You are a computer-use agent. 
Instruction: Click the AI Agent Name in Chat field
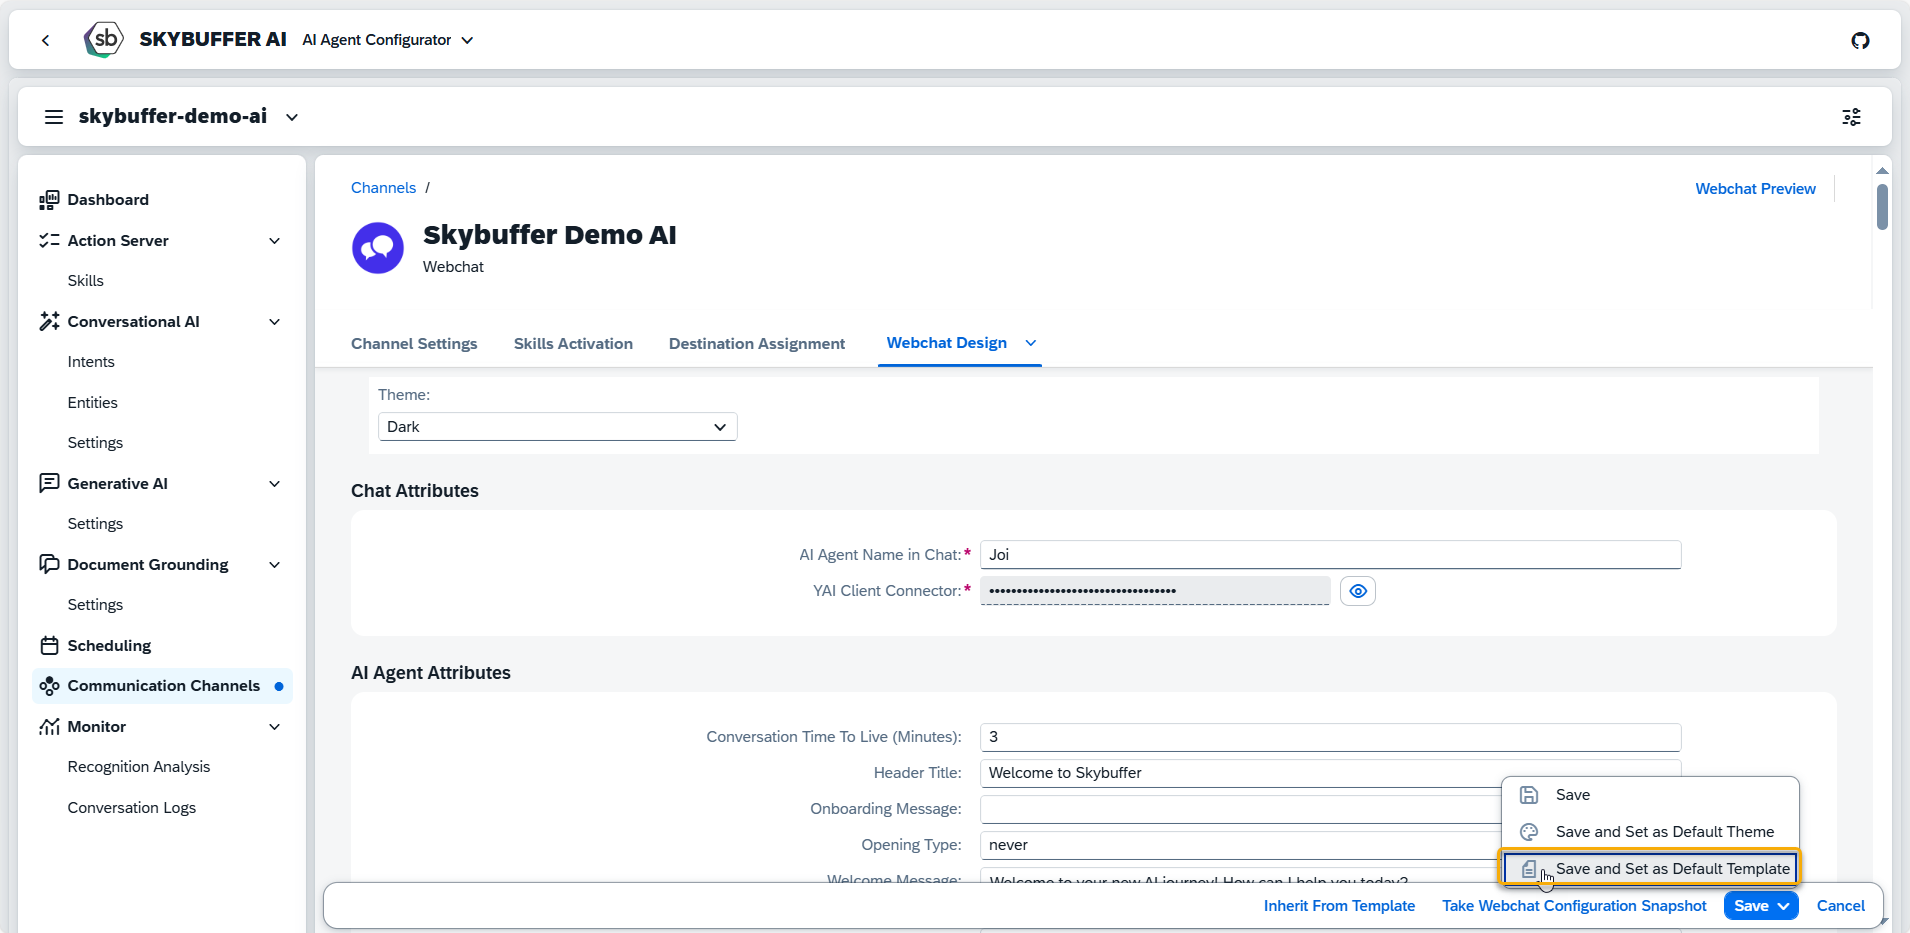click(x=1330, y=555)
